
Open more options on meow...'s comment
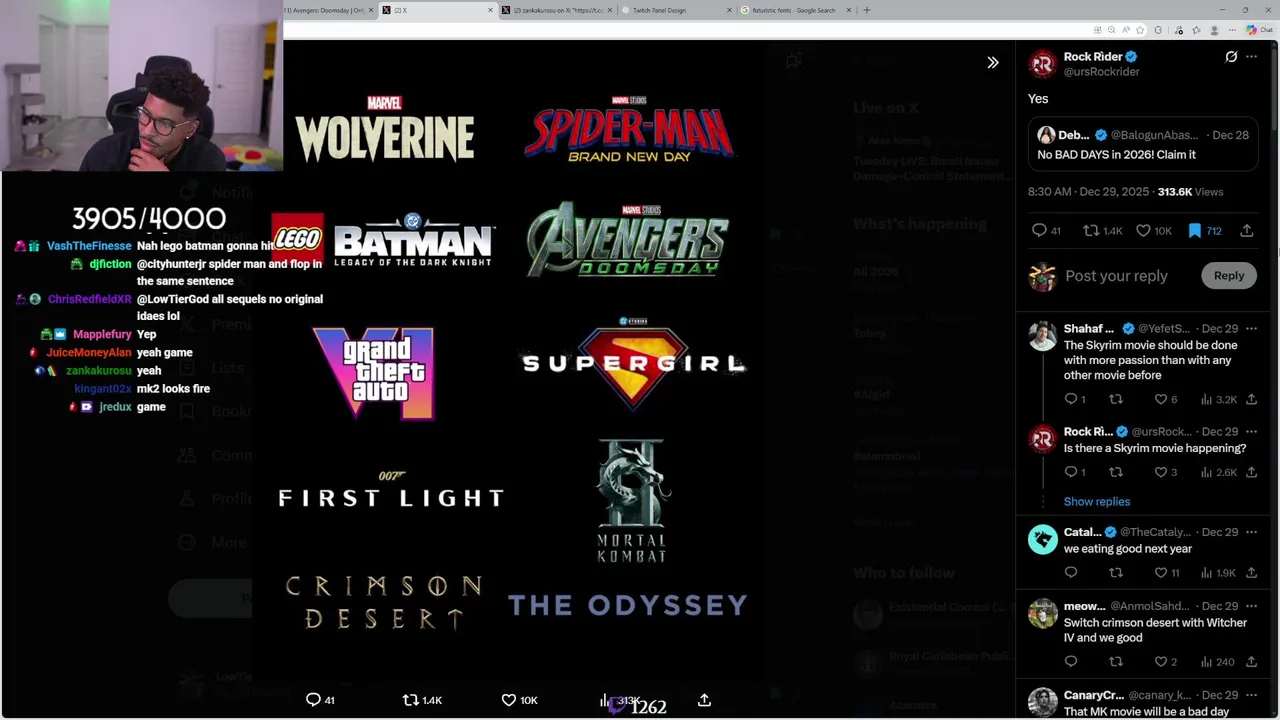[x=1251, y=606]
